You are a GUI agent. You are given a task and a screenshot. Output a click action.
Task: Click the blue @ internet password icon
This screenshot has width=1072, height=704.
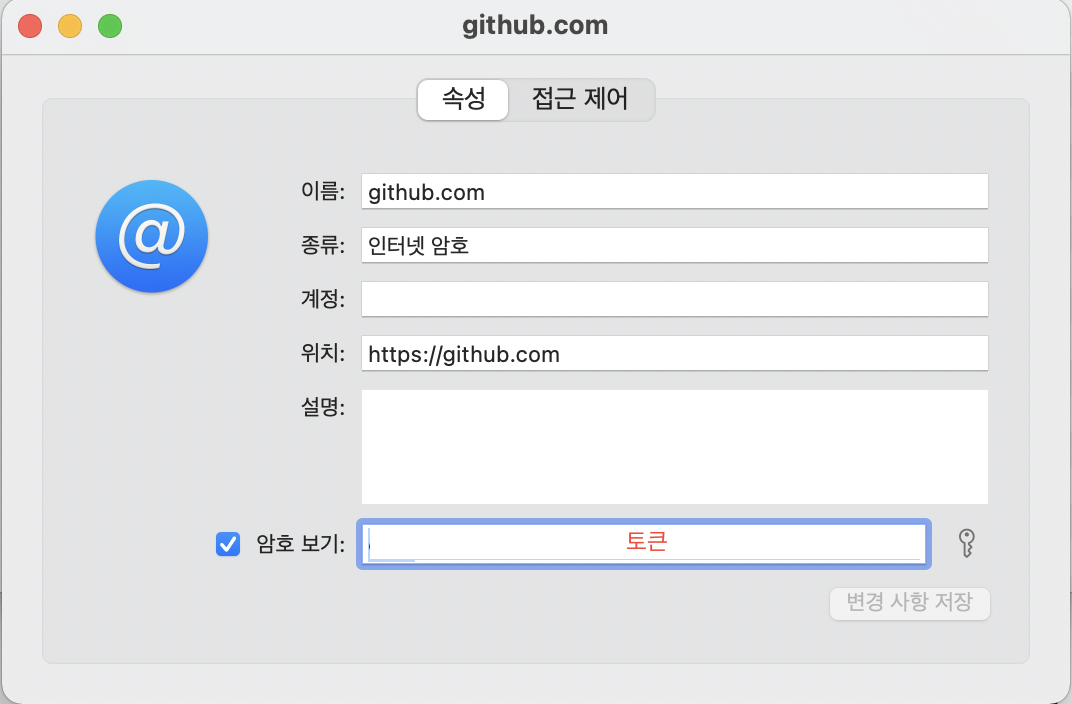click(x=152, y=236)
